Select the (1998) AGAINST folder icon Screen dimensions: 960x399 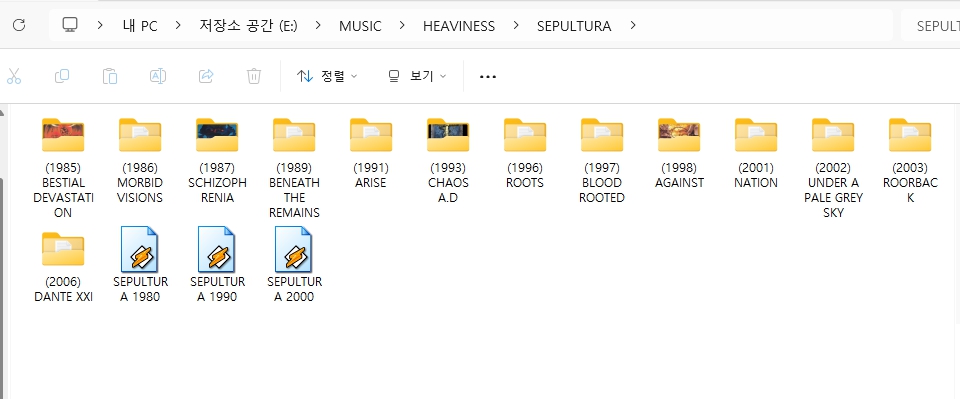[x=680, y=135]
